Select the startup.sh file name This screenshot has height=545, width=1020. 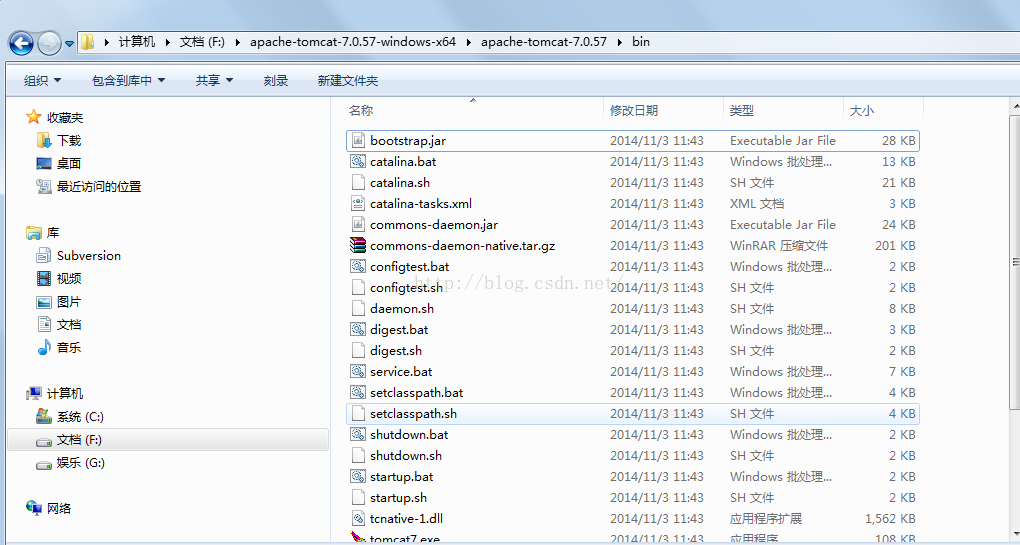click(x=399, y=498)
